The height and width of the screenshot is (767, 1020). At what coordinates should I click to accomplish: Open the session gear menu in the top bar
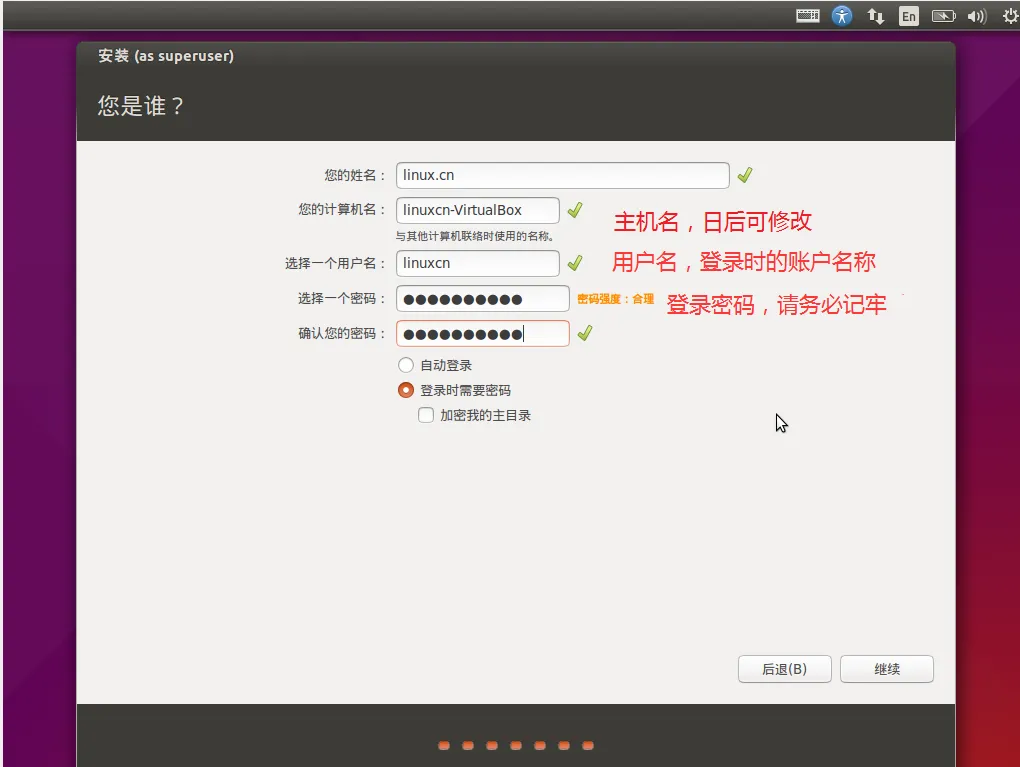(1007, 15)
